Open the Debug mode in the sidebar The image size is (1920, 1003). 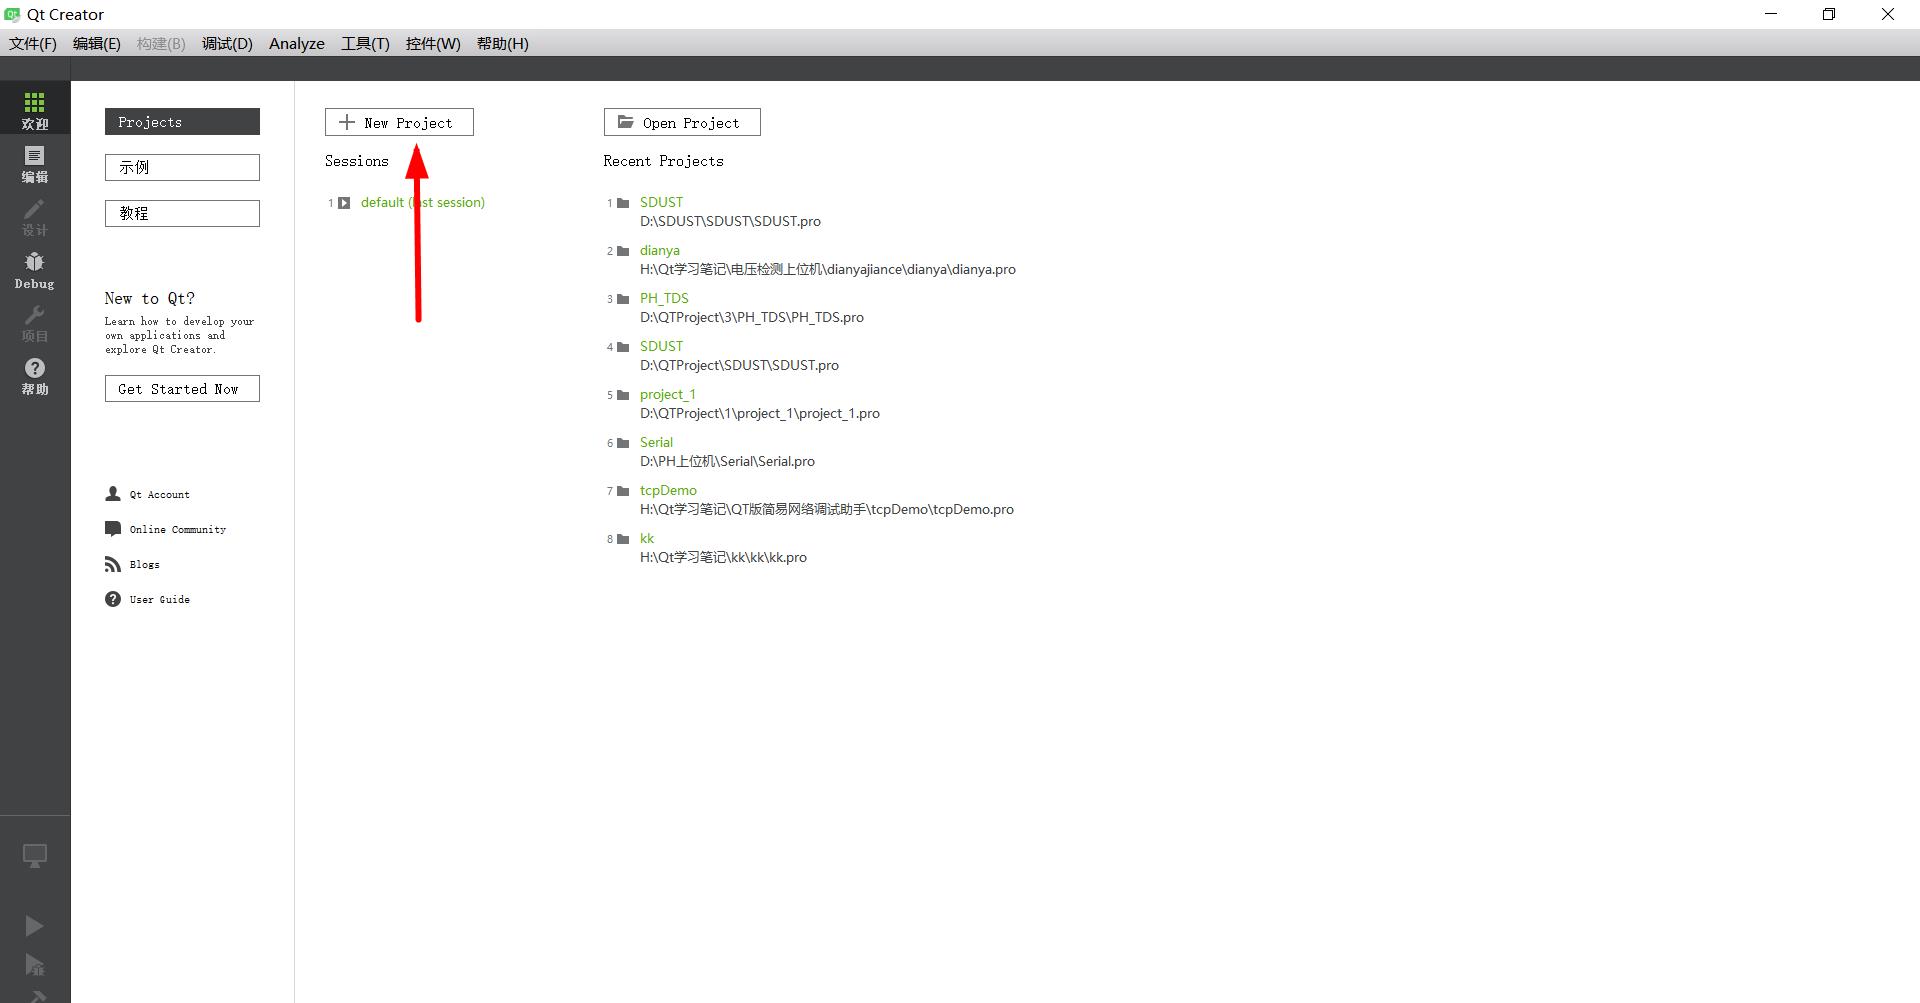pyautogui.click(x=35, y=269)
